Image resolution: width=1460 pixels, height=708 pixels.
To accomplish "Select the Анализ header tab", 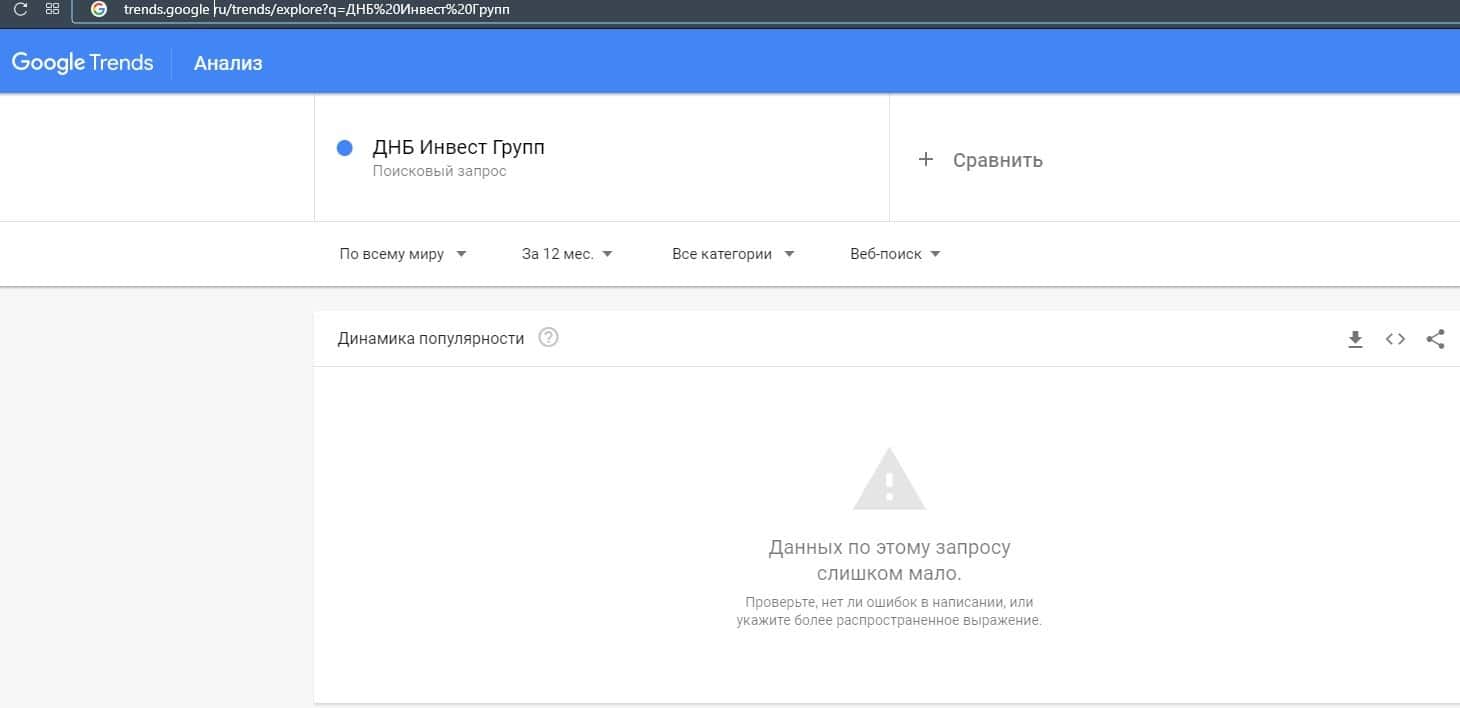I will point(228,63).
